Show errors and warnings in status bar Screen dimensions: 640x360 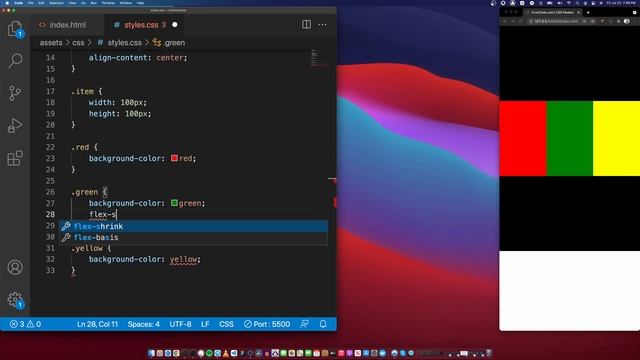coord(25,324)
